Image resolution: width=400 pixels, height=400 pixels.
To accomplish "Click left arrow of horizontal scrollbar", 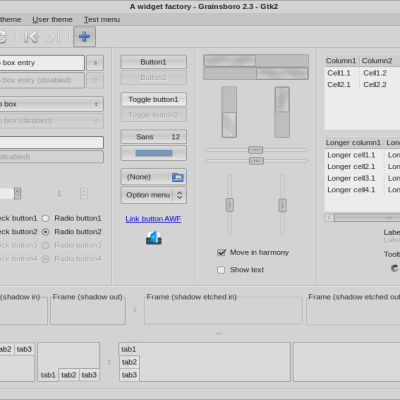I will coord(329,218).
